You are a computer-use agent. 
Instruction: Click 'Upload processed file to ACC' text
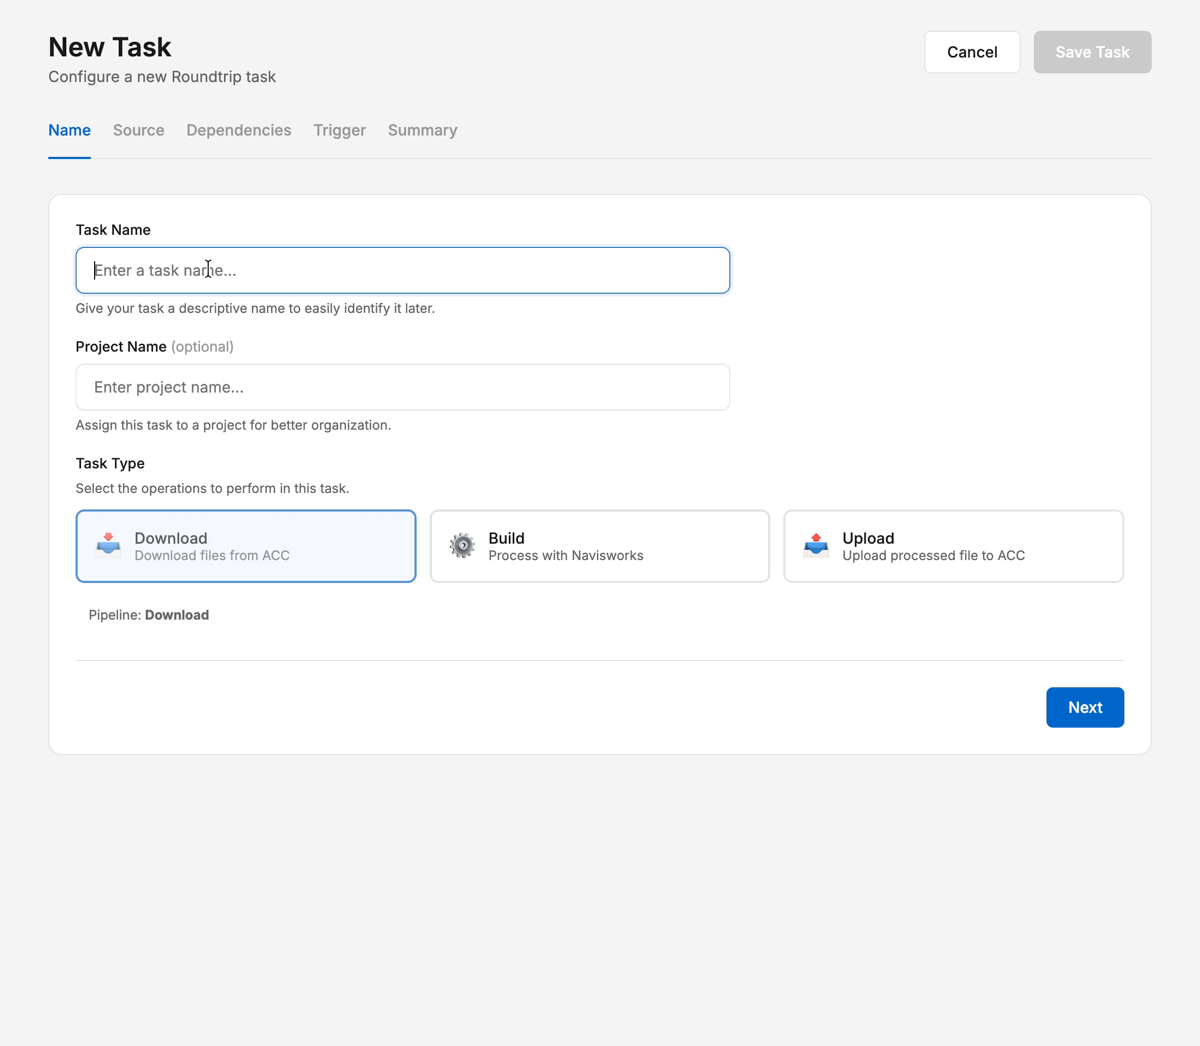(x=933, y=556)
